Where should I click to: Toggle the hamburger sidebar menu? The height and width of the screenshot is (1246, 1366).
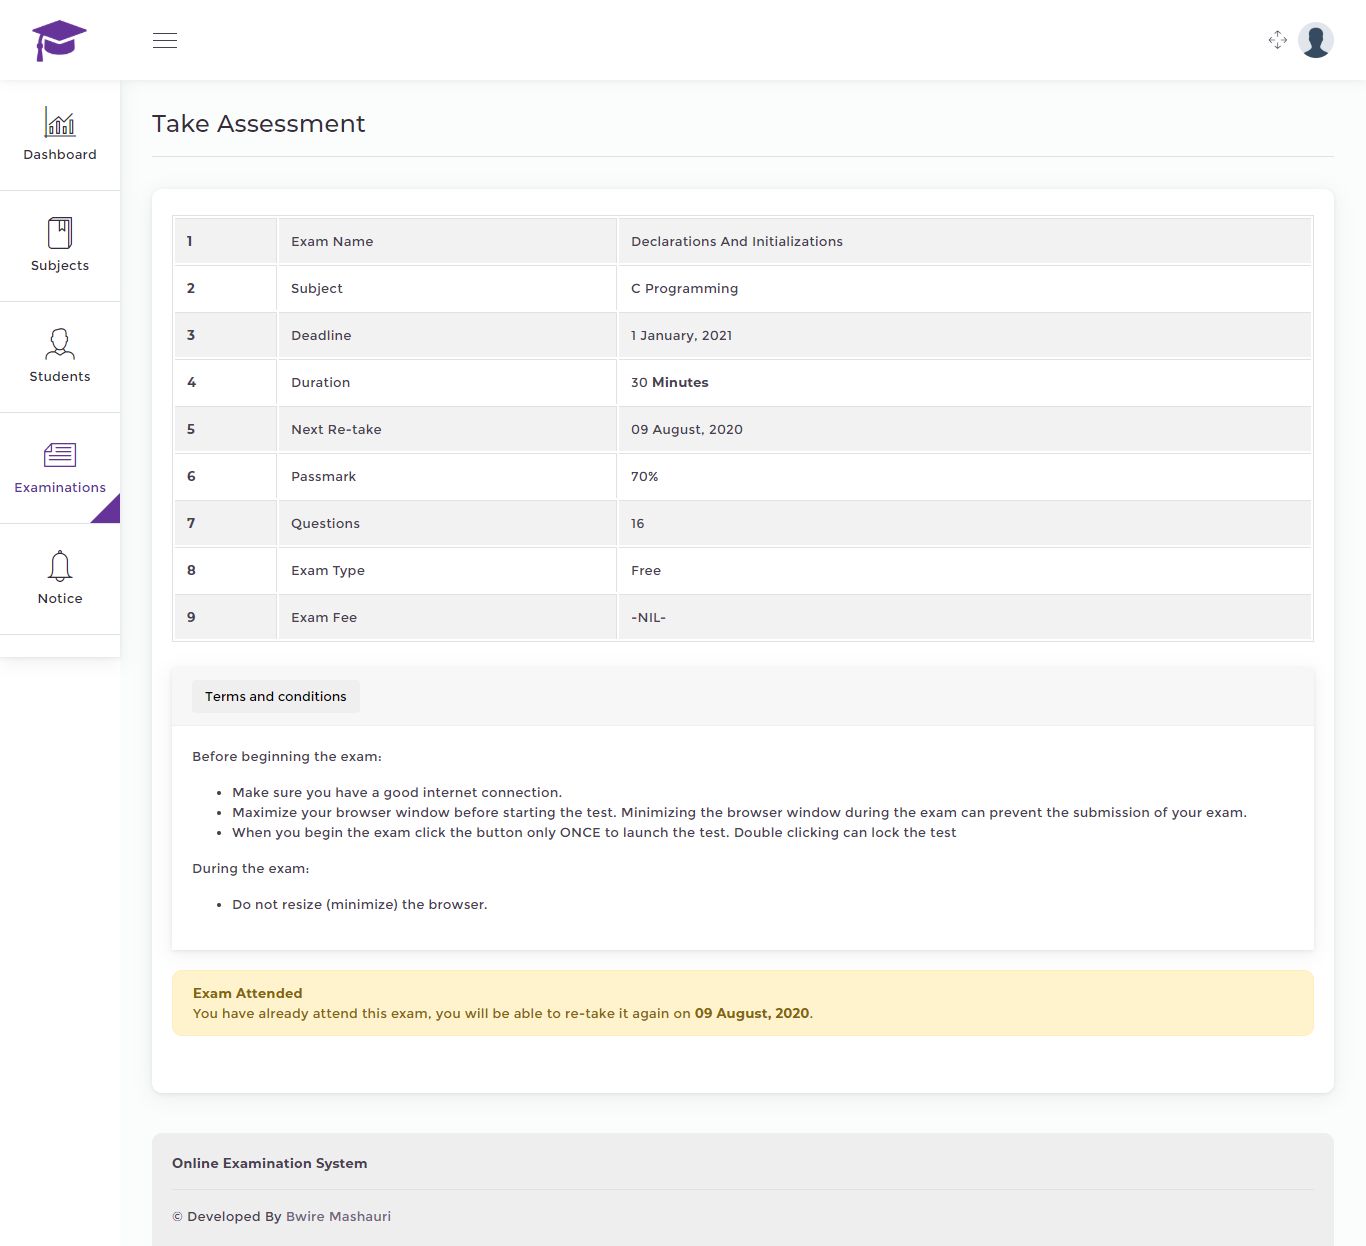tap(165, 40)
